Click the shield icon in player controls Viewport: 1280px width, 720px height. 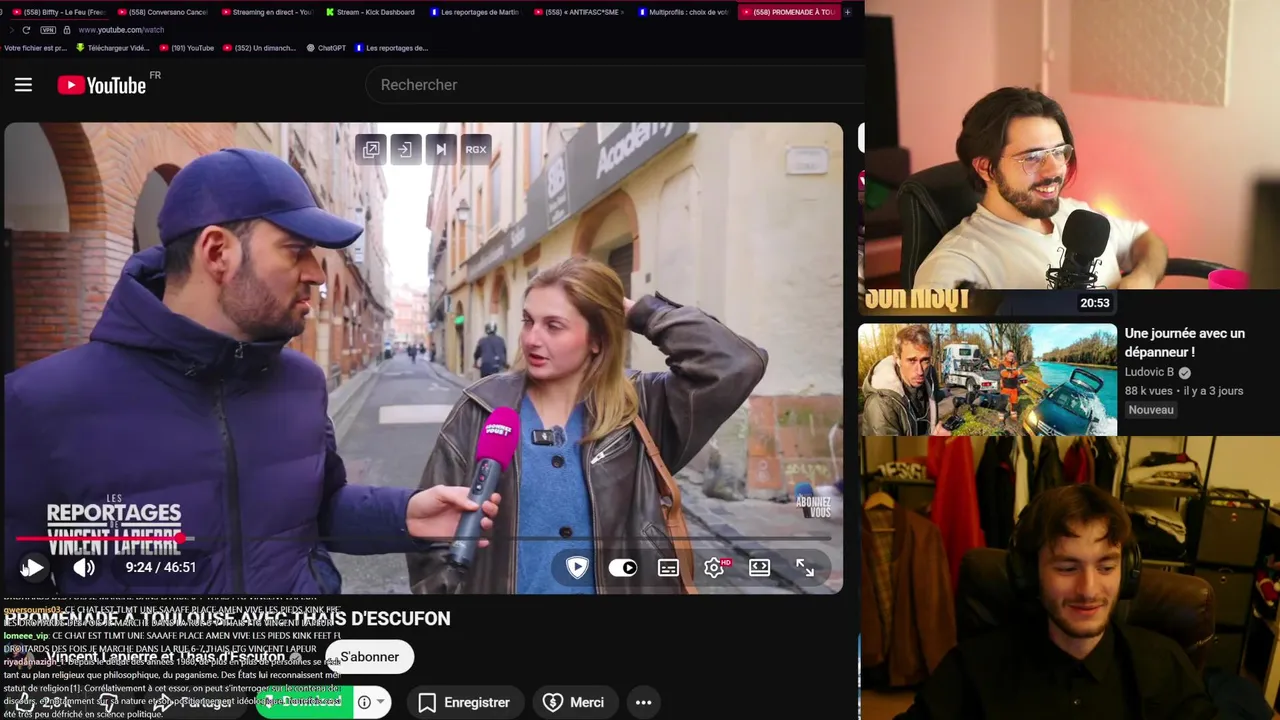[x=577, y=567]
